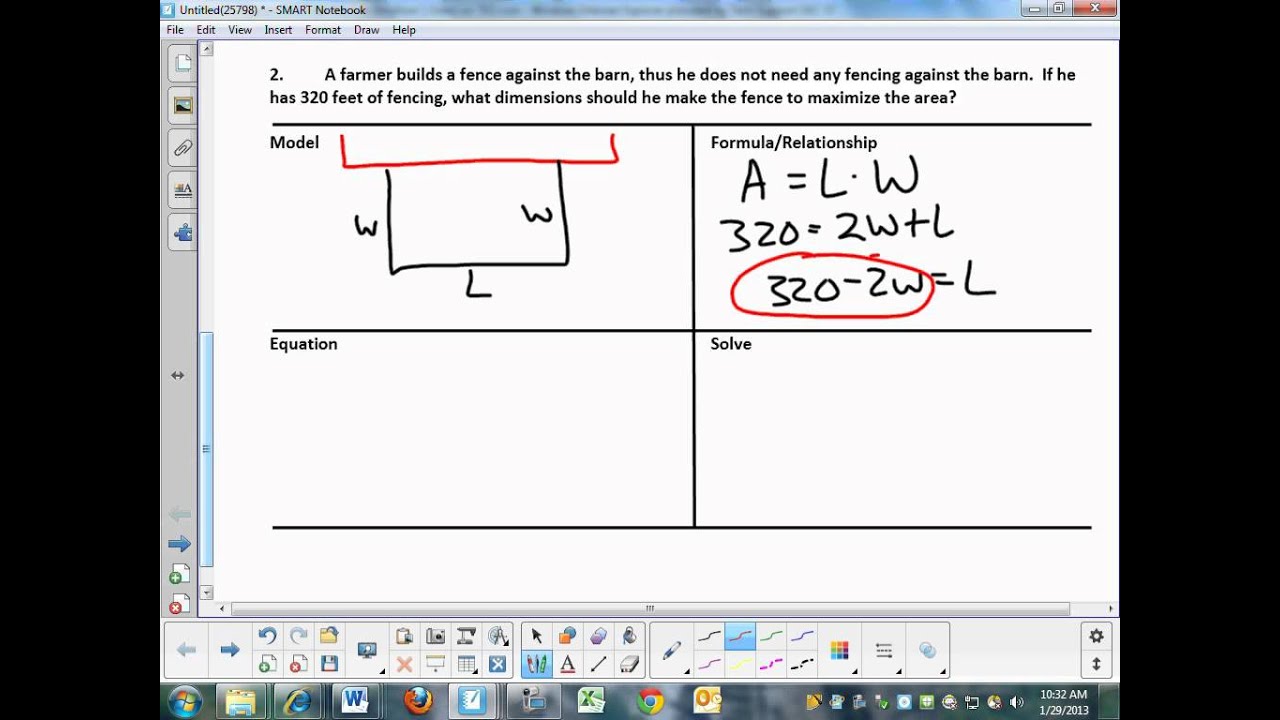
Task: Open the File menu
Action: point(175,30)
